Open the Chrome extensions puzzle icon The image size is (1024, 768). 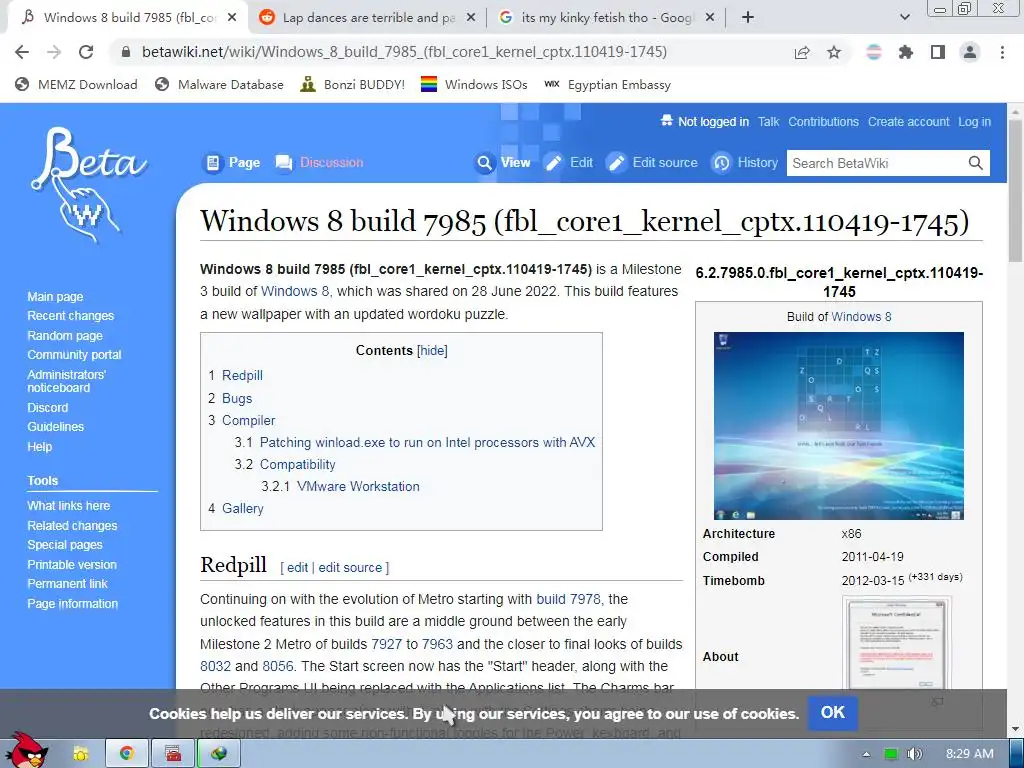[x=906, y=52]
